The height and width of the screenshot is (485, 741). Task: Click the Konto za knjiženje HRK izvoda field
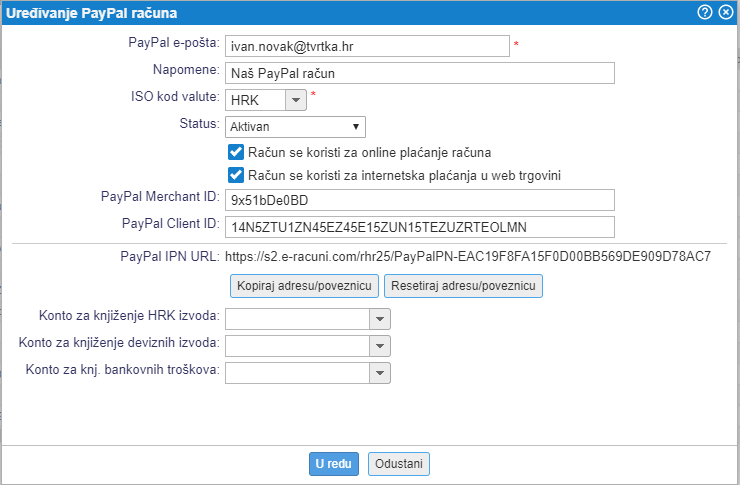pyautogui.click(x=297, y=319)
